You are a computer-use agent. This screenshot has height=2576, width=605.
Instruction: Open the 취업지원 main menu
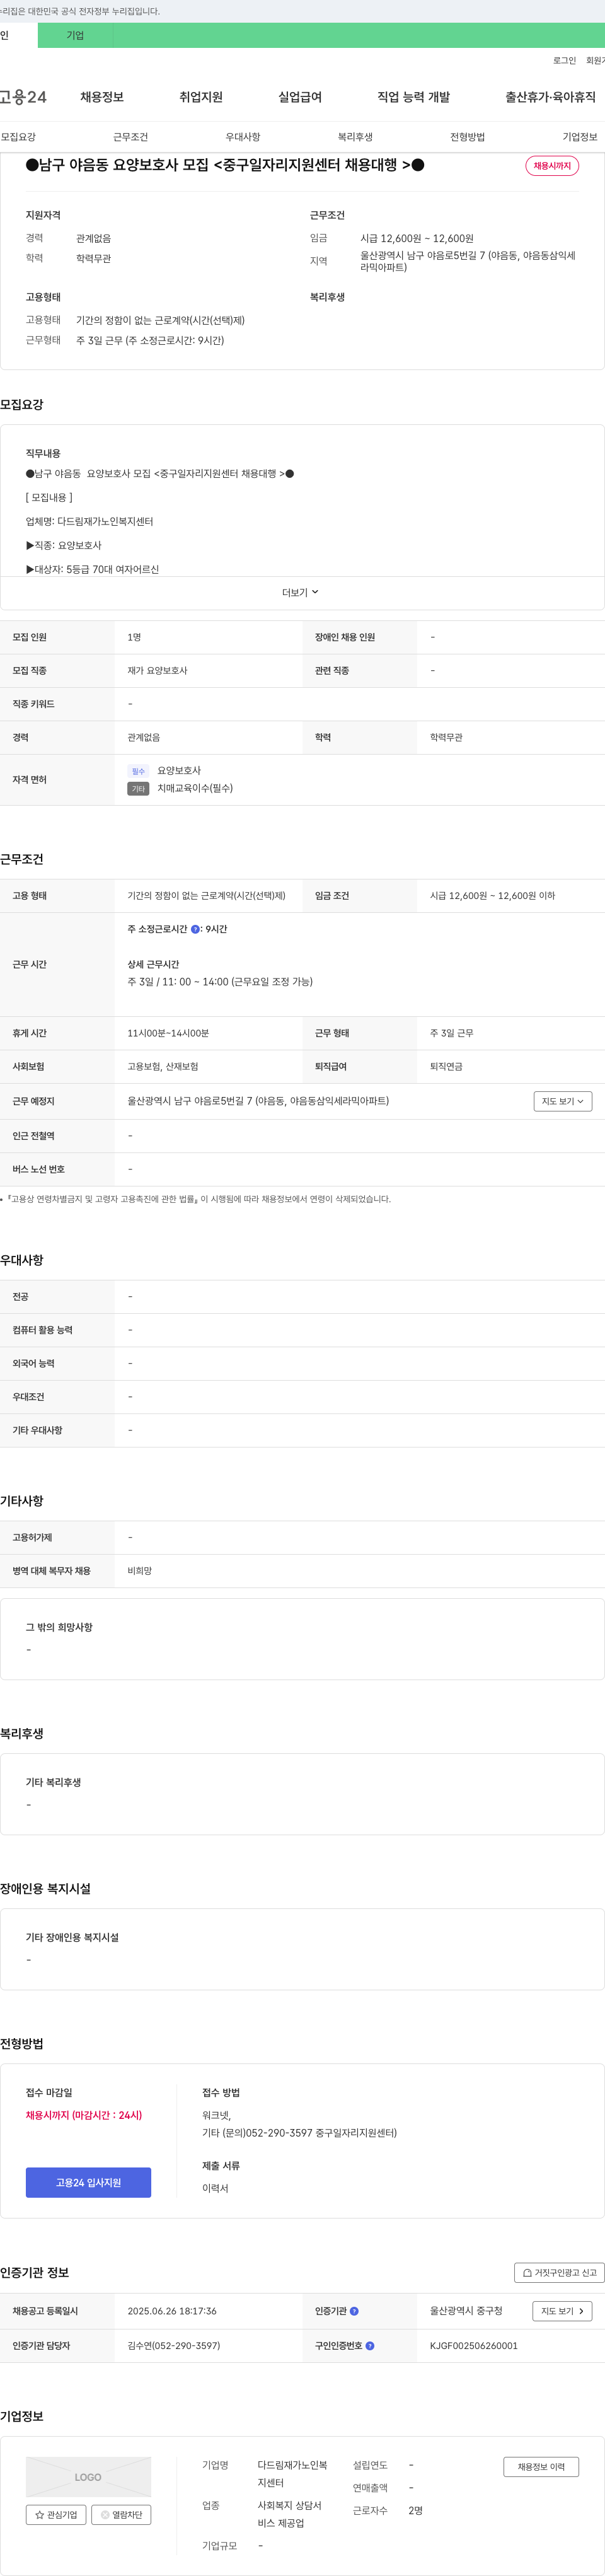(201, 97)
